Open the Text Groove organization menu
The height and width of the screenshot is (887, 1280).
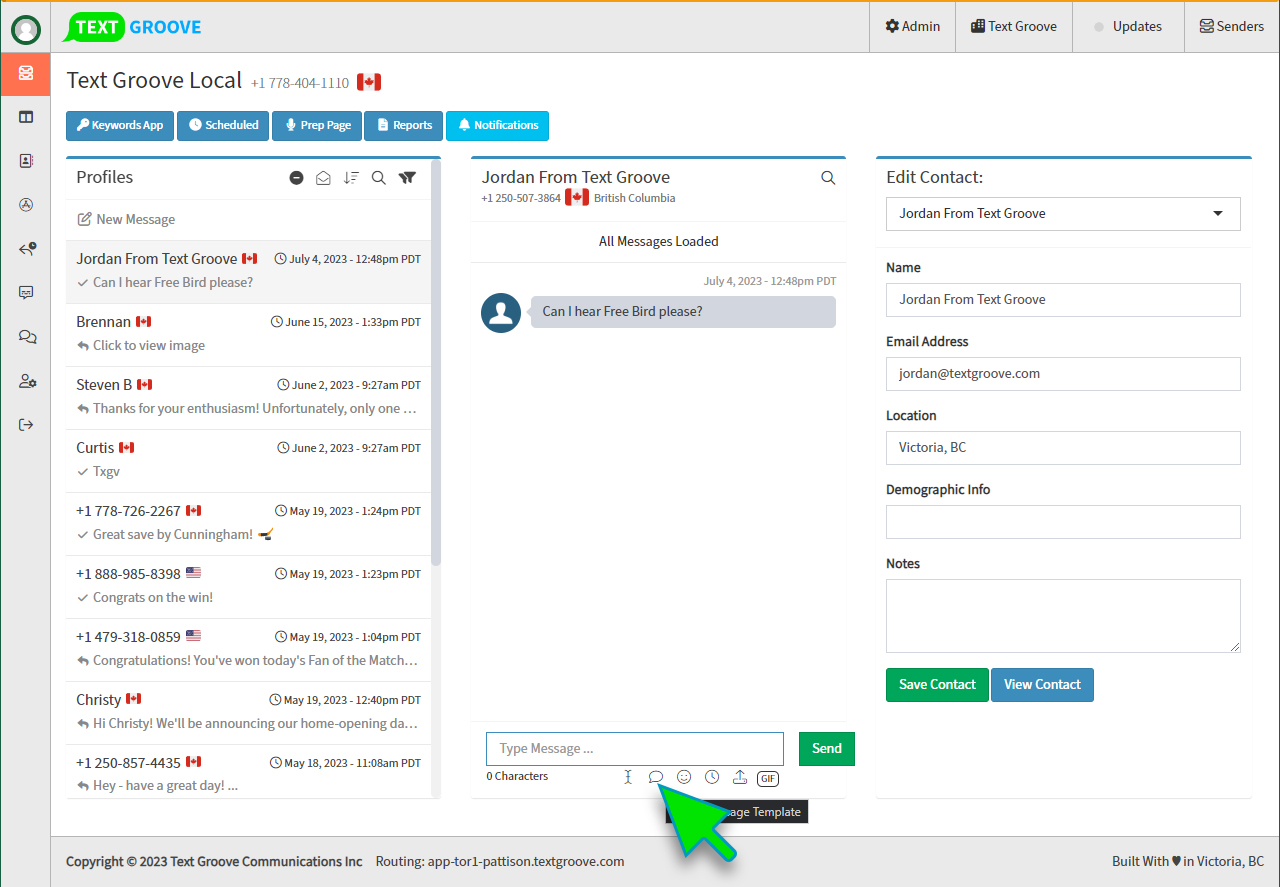click(x=1014, y=27)
